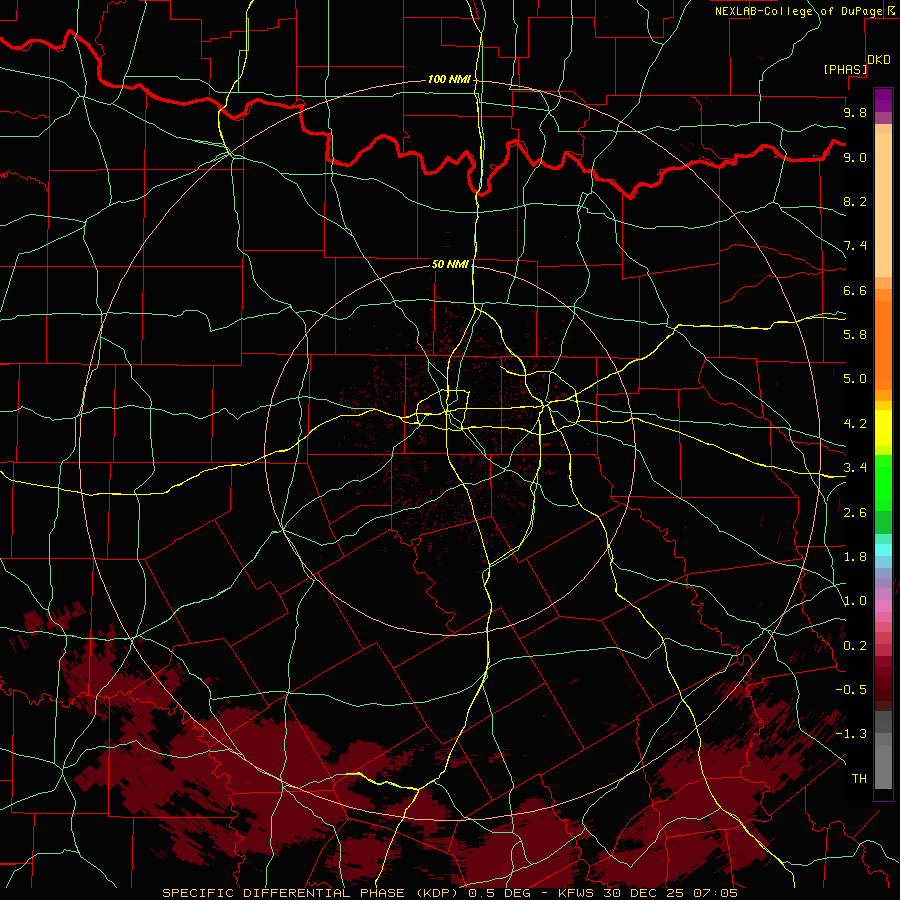Click the DKD label above the color scale

click(879, 60)
